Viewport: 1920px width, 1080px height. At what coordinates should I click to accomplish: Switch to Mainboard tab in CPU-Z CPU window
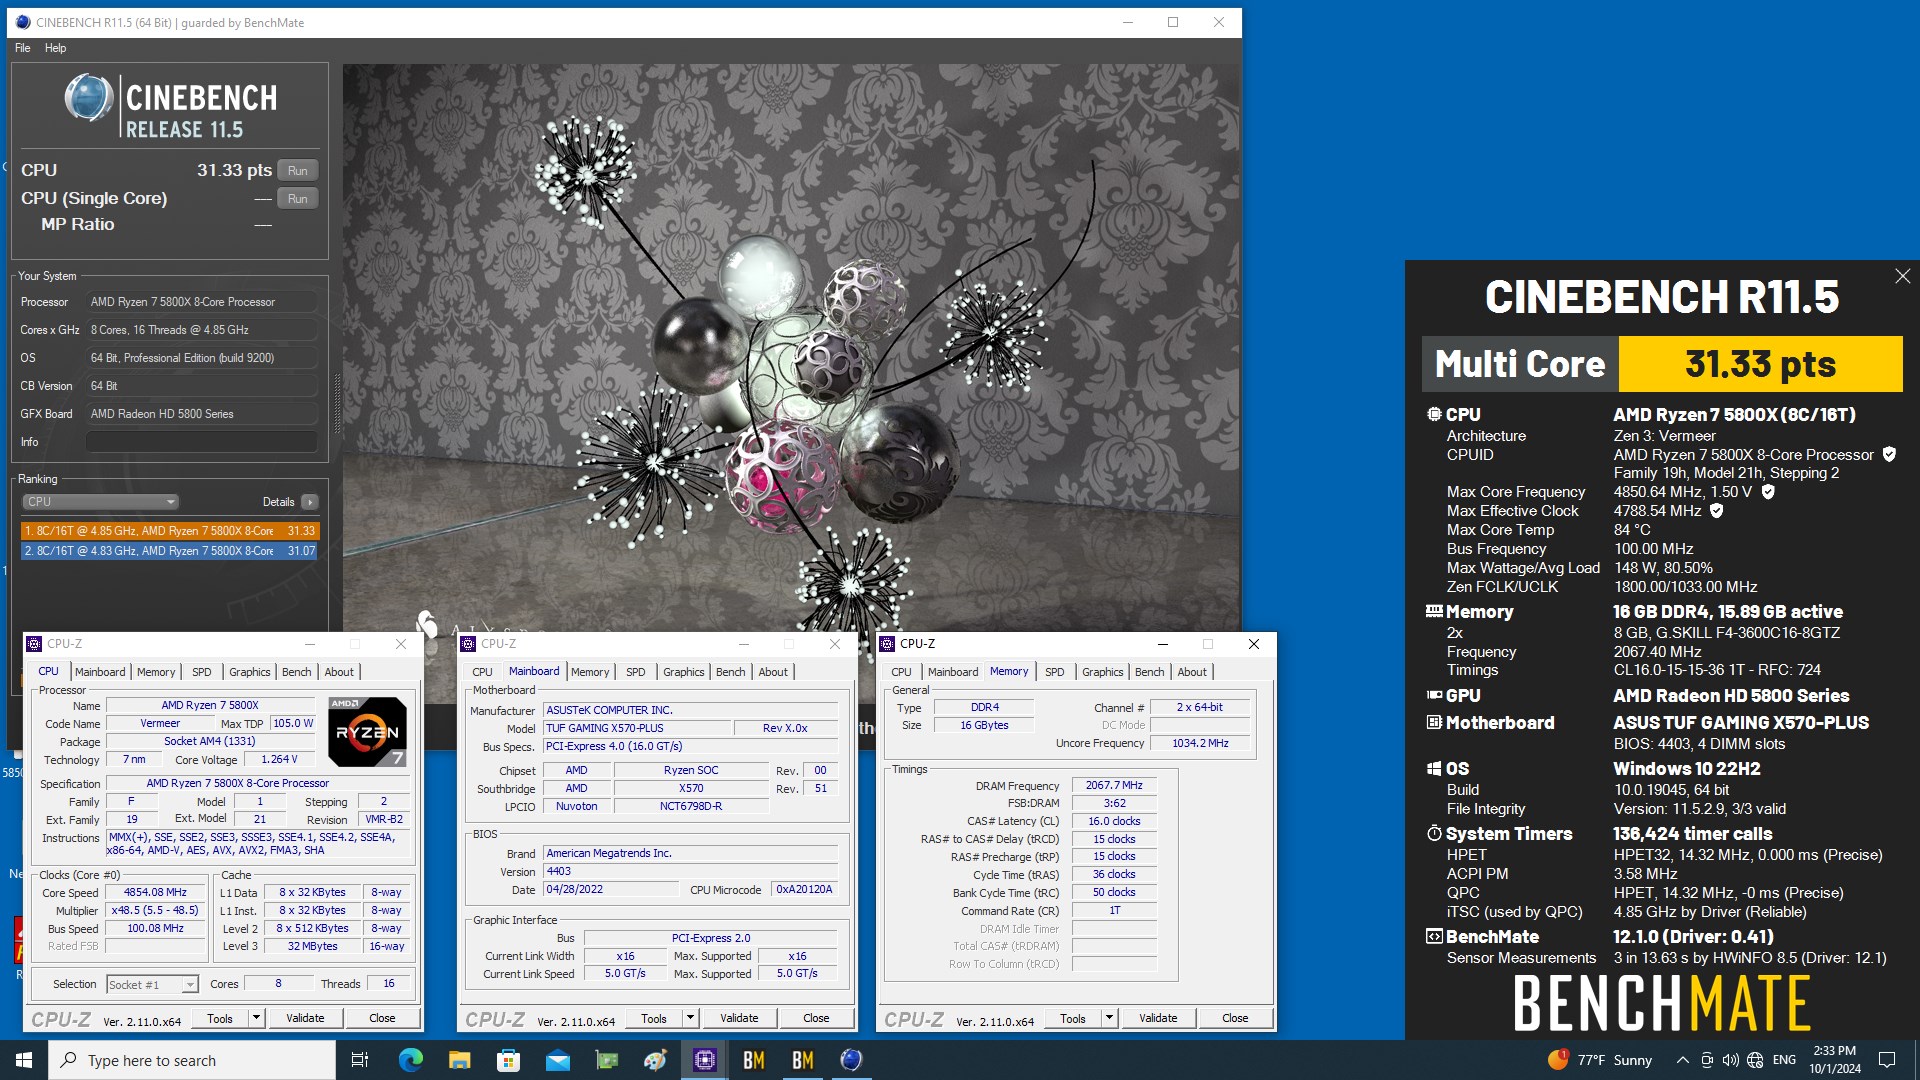pyautogui.click(x=100, y=672)
